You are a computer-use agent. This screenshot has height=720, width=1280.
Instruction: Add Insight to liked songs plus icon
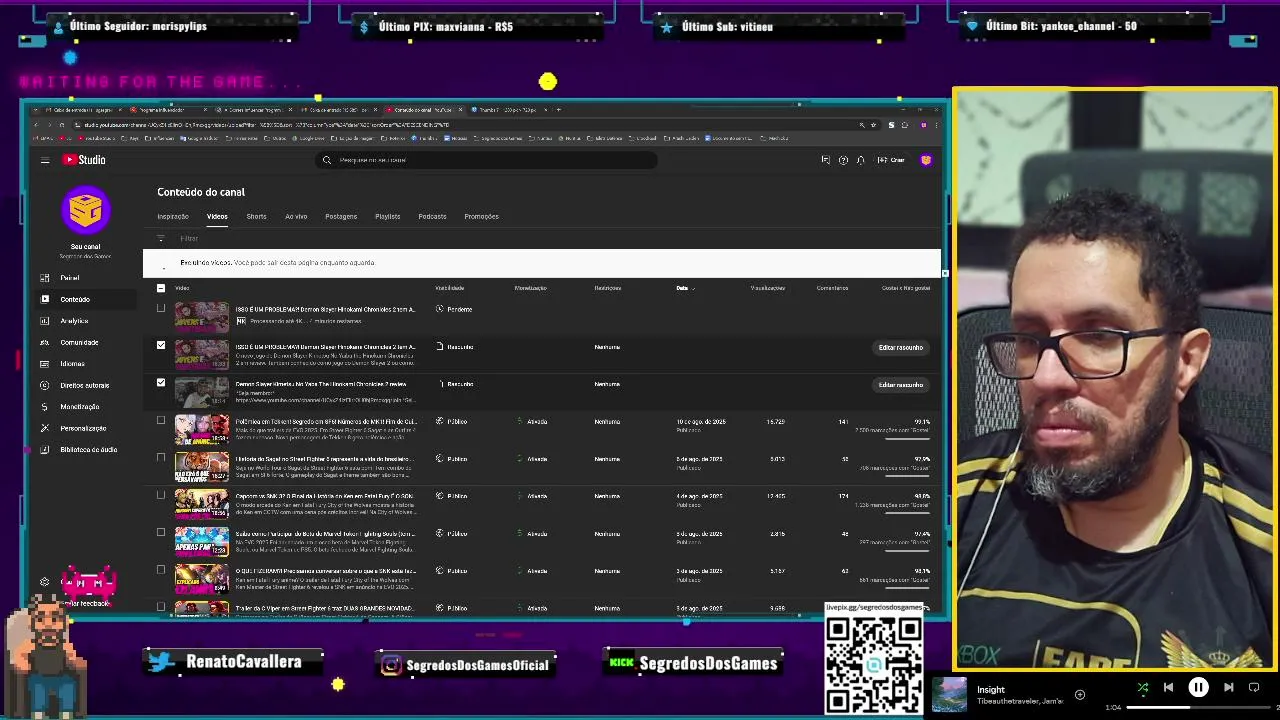point(1080,694)
